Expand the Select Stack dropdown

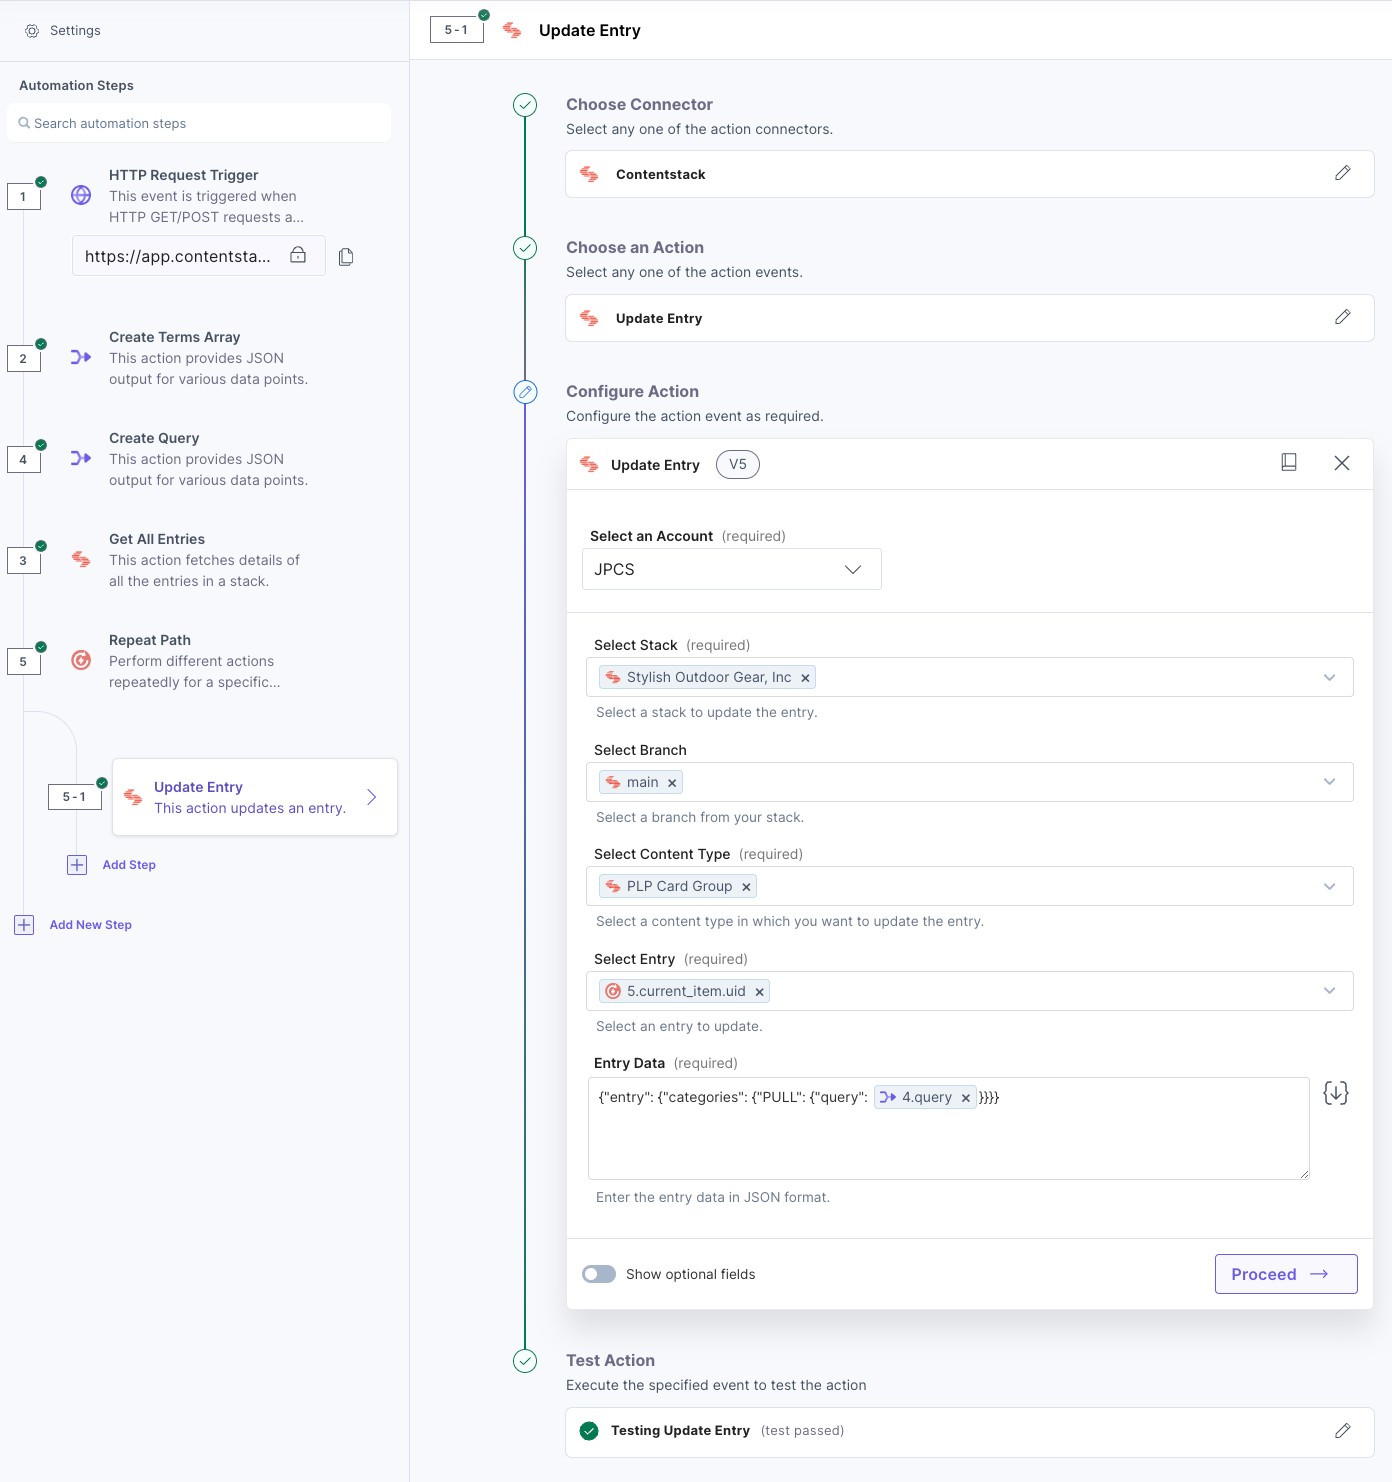point(1329,678)
